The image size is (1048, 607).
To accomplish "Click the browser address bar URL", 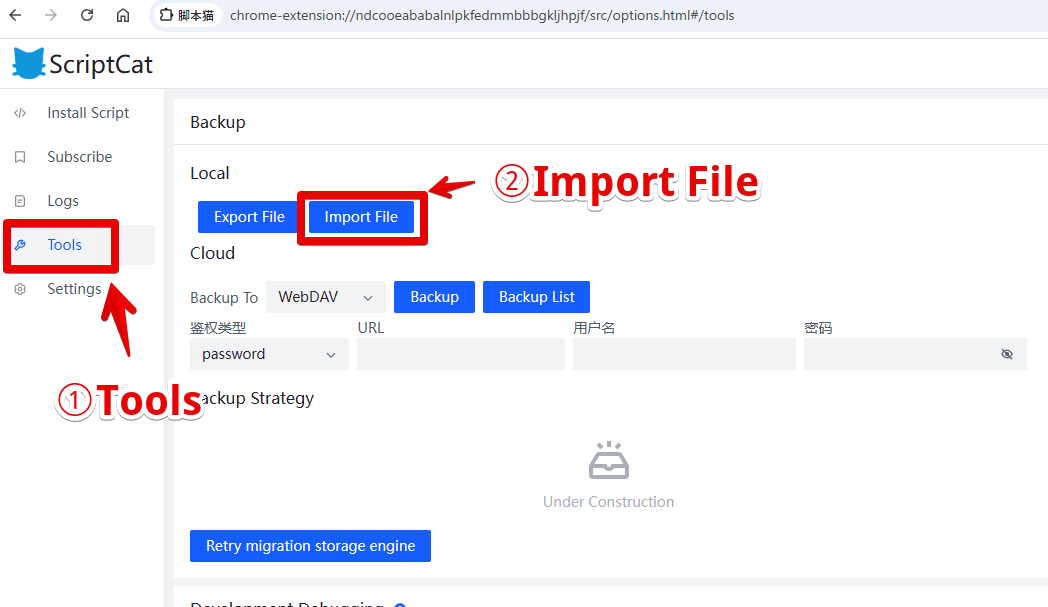I will coord(482,15).
